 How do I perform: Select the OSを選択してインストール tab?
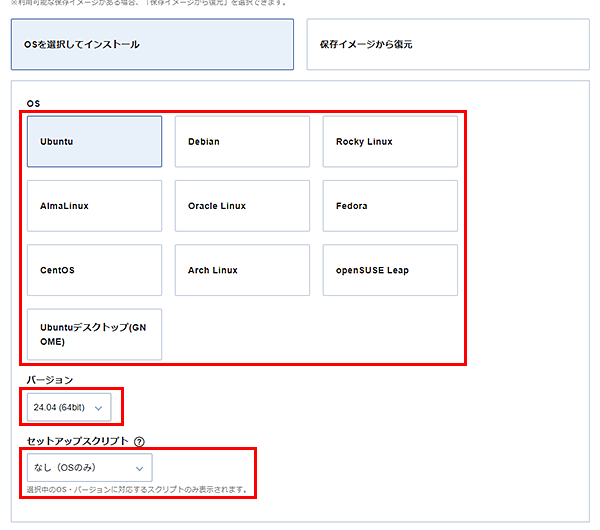click(152, 44)
